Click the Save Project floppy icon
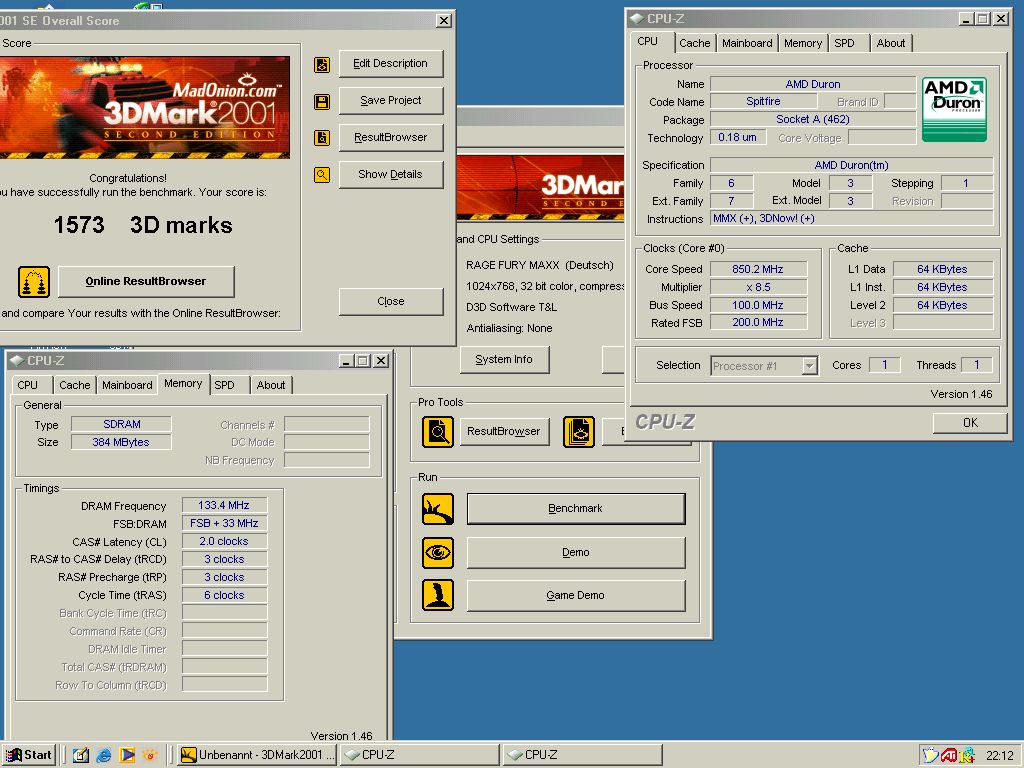Viewport: 1024px width, 768px height. [x=322, y=101]
